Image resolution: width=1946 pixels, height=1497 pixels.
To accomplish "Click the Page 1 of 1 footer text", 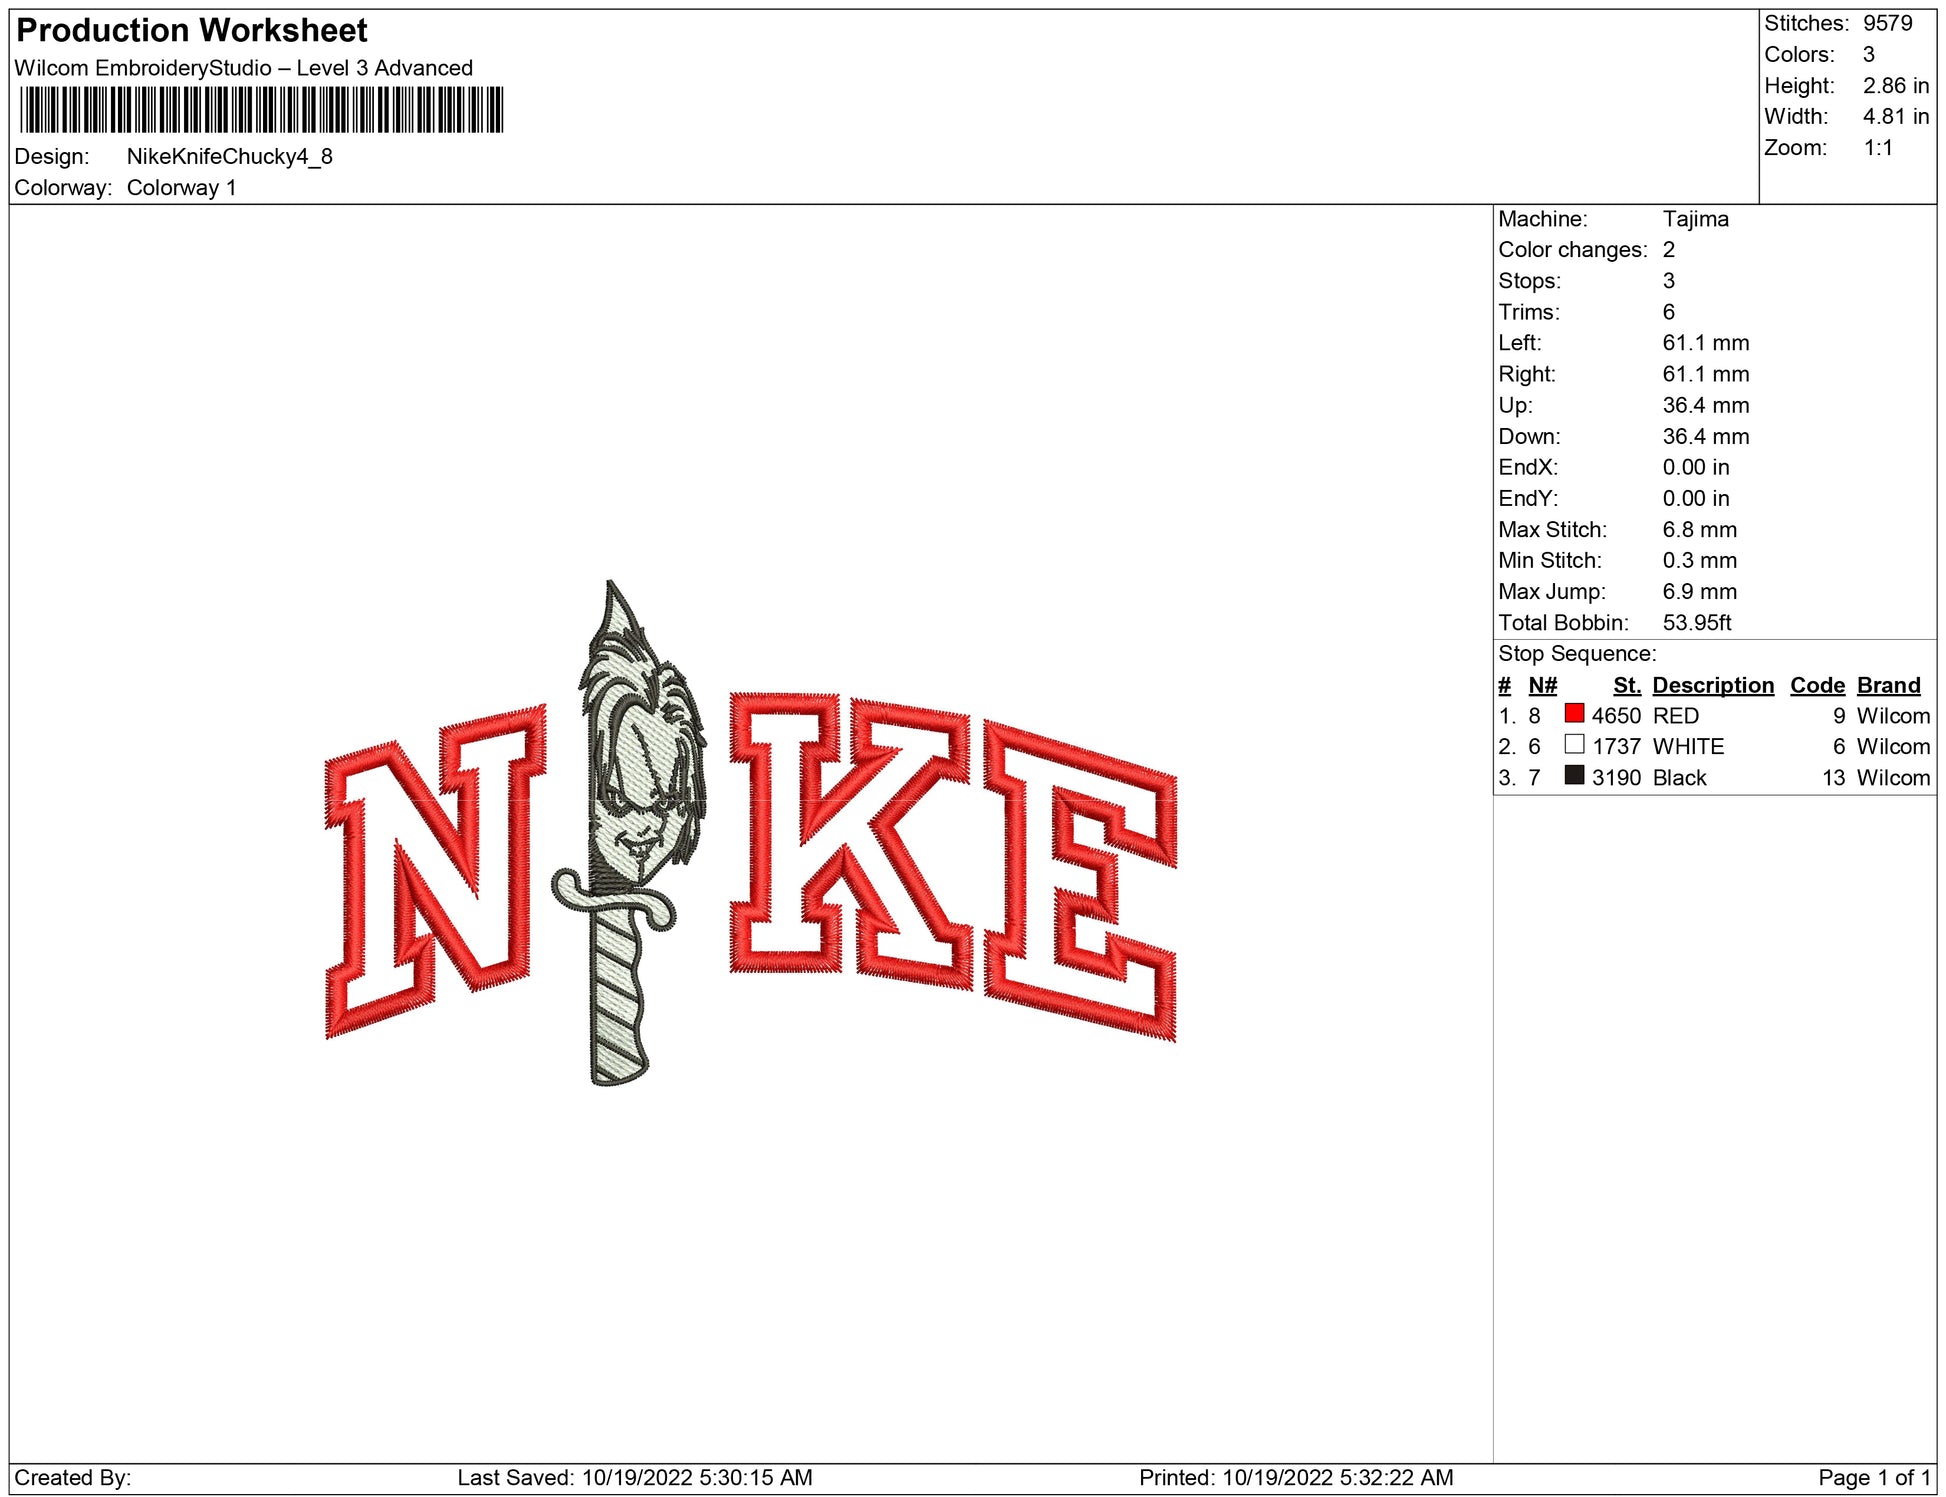I will point(1874,1477).
